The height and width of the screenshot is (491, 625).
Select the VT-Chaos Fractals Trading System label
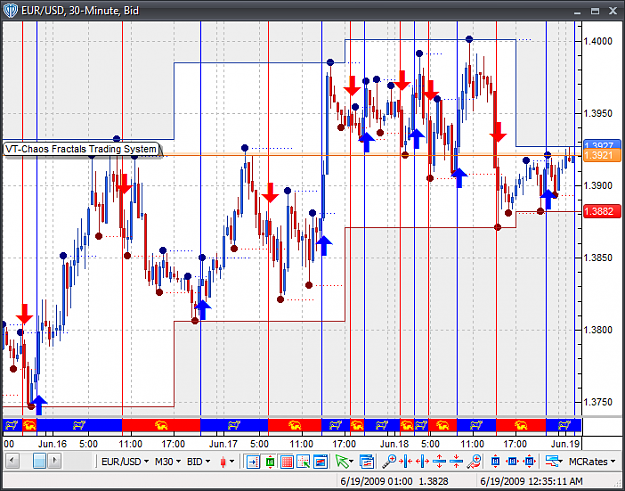pos(81,149)
